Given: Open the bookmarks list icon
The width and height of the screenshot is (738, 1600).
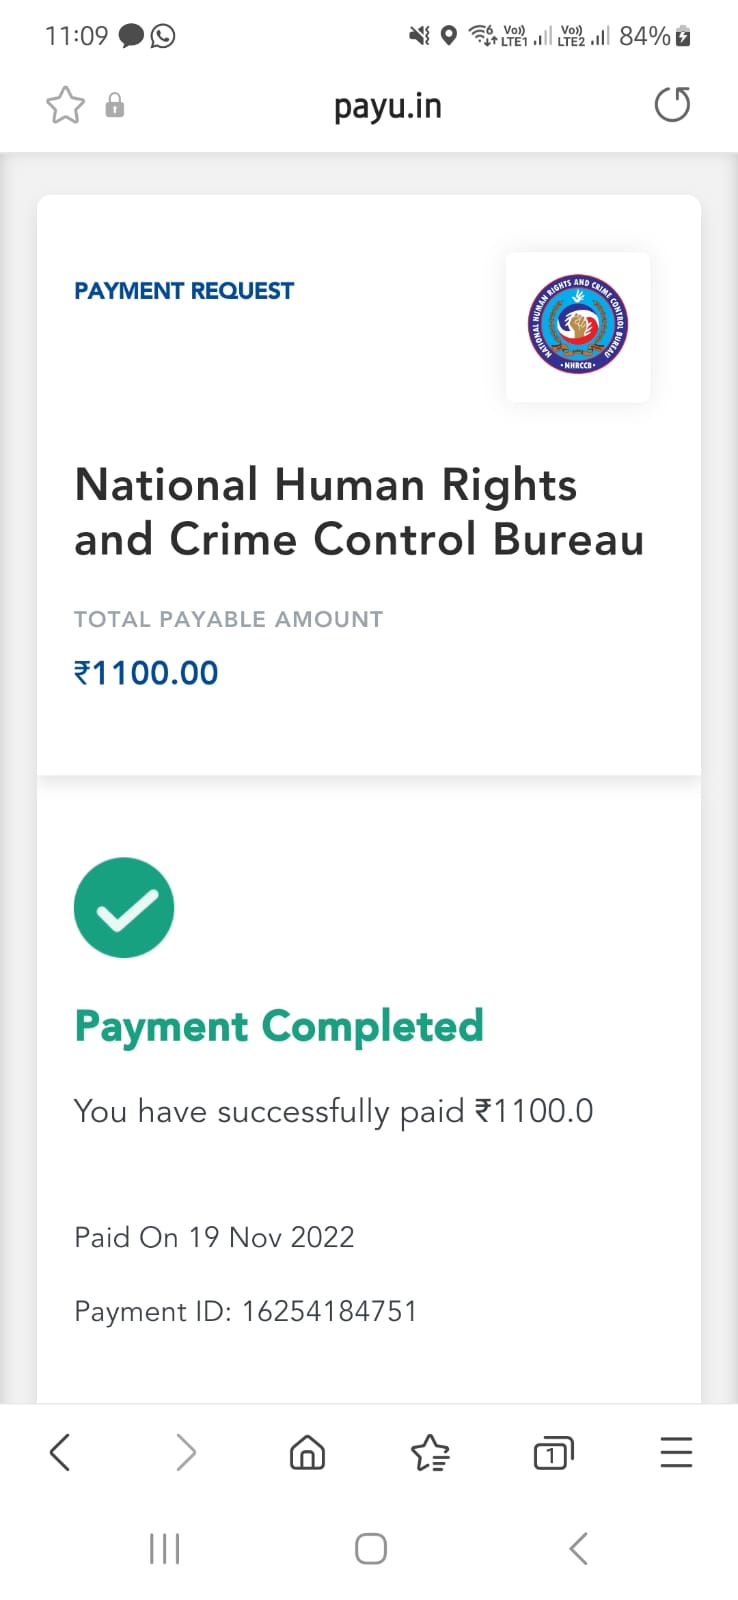Looking at the screenshot, I should click(x=430, y=1452).
